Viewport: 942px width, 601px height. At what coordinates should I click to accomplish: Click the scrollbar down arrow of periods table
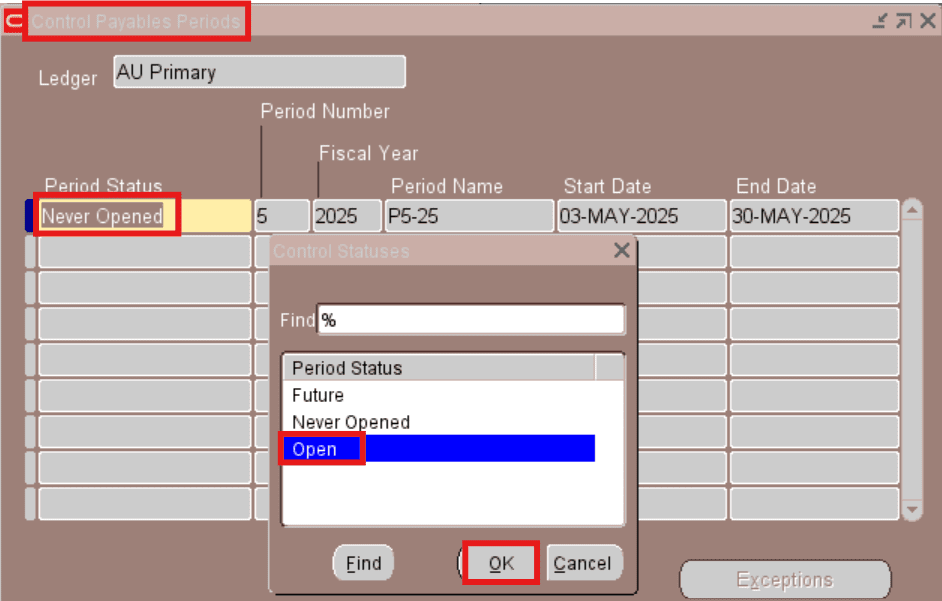click(x=912, y=510)
